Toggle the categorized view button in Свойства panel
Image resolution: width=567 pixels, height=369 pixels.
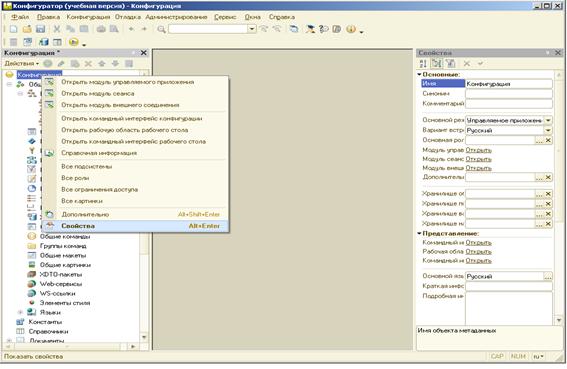436,64
